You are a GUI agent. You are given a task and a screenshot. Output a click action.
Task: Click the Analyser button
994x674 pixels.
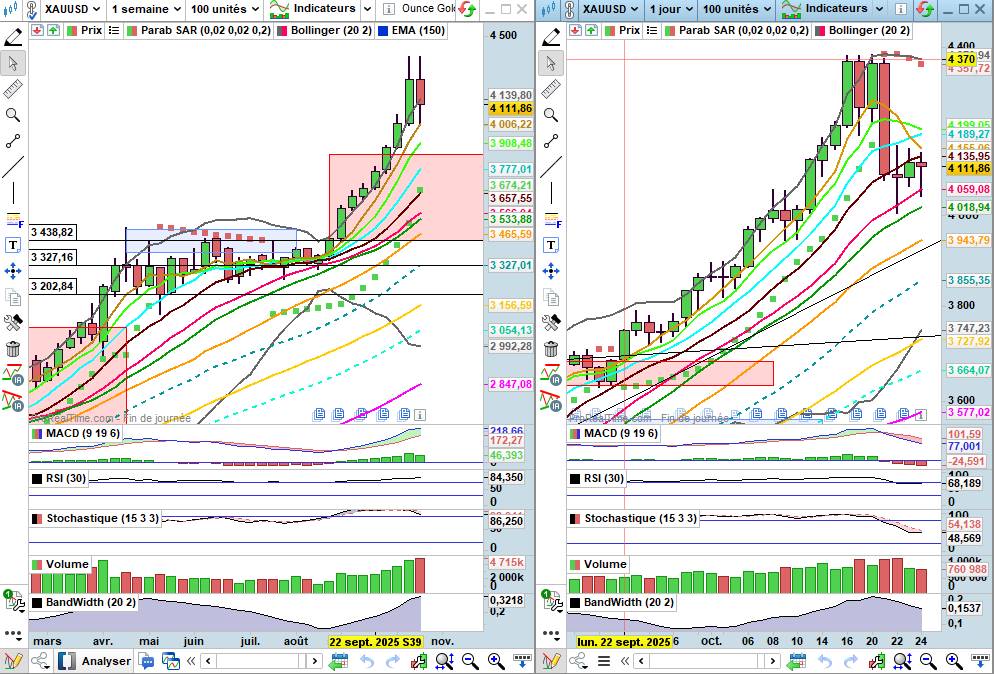(95, 661)
